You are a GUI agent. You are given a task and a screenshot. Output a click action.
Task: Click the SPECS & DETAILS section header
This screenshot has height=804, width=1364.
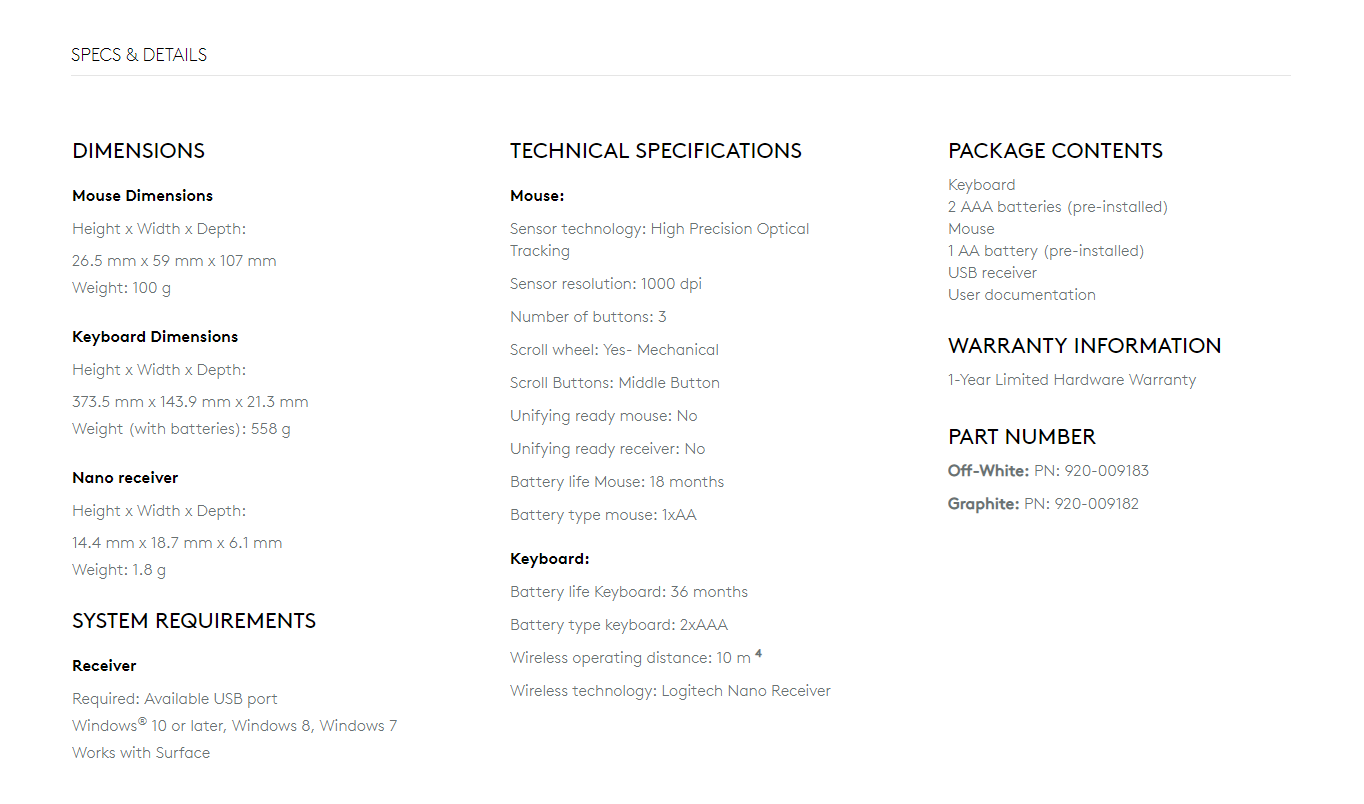pos(139,55)
